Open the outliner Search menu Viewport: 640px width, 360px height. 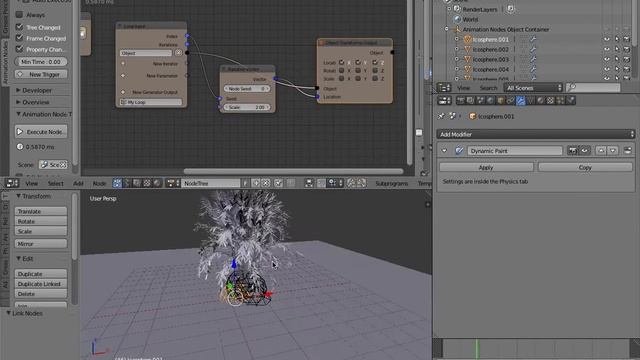coord(489,88)
